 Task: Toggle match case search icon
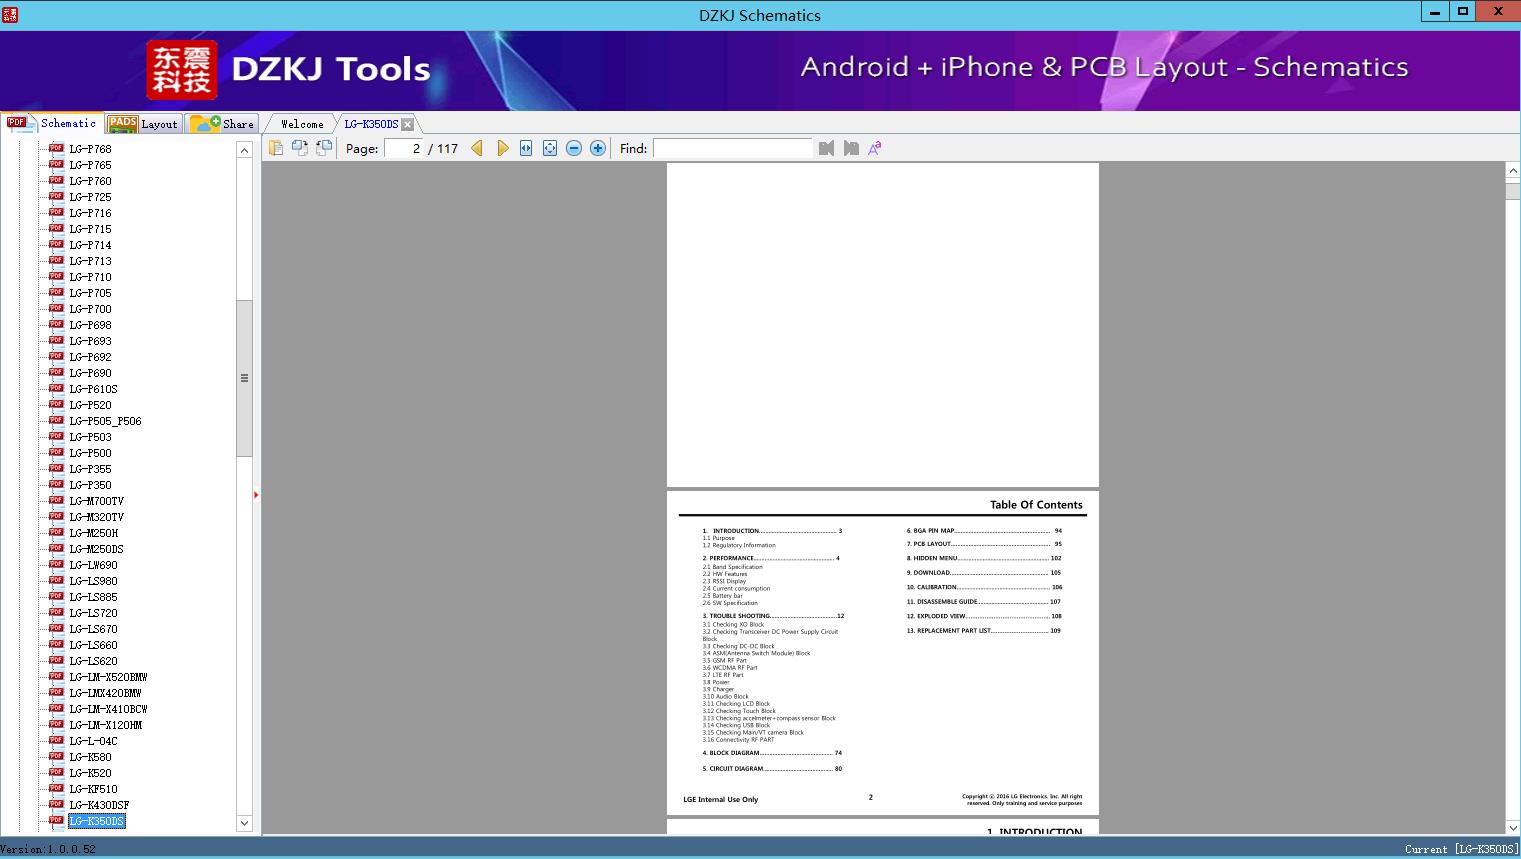click(x=875, y=148)
